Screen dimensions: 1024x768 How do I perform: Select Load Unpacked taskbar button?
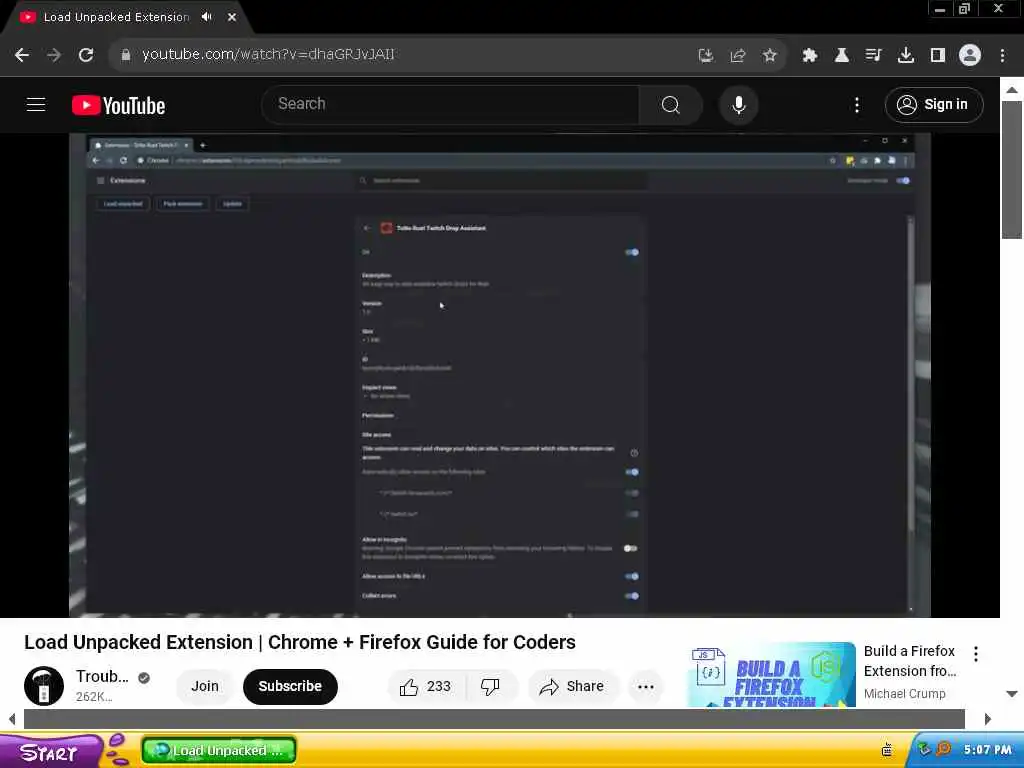(x=219, y=750)
